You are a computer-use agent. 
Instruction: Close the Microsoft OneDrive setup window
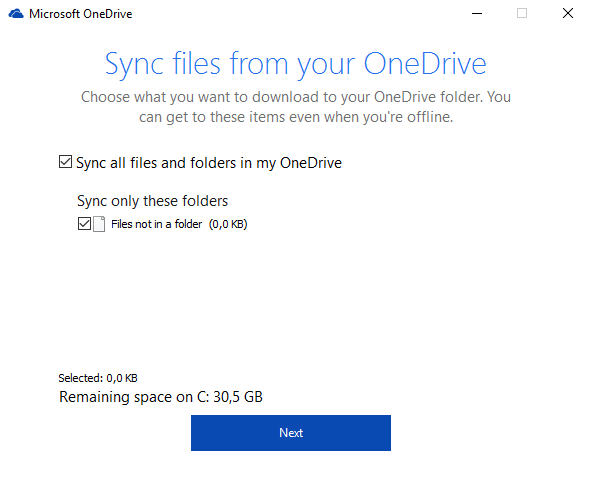point(567,14)
